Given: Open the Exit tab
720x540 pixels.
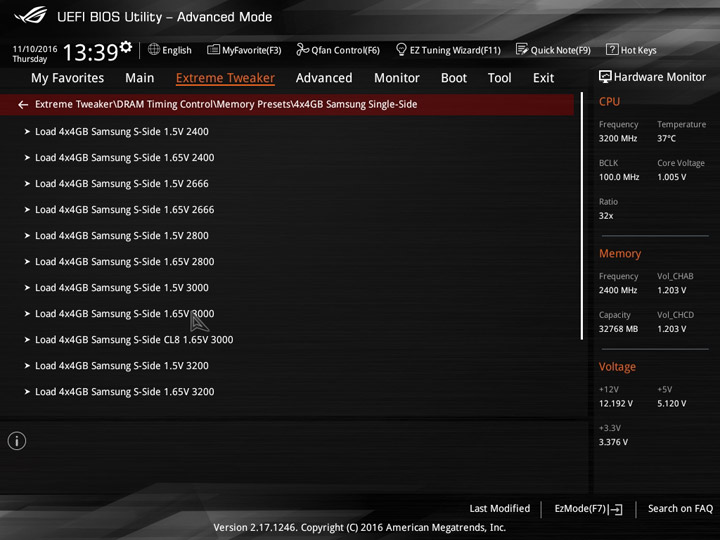Looking at the screenshot, I should tap(543, 78).
